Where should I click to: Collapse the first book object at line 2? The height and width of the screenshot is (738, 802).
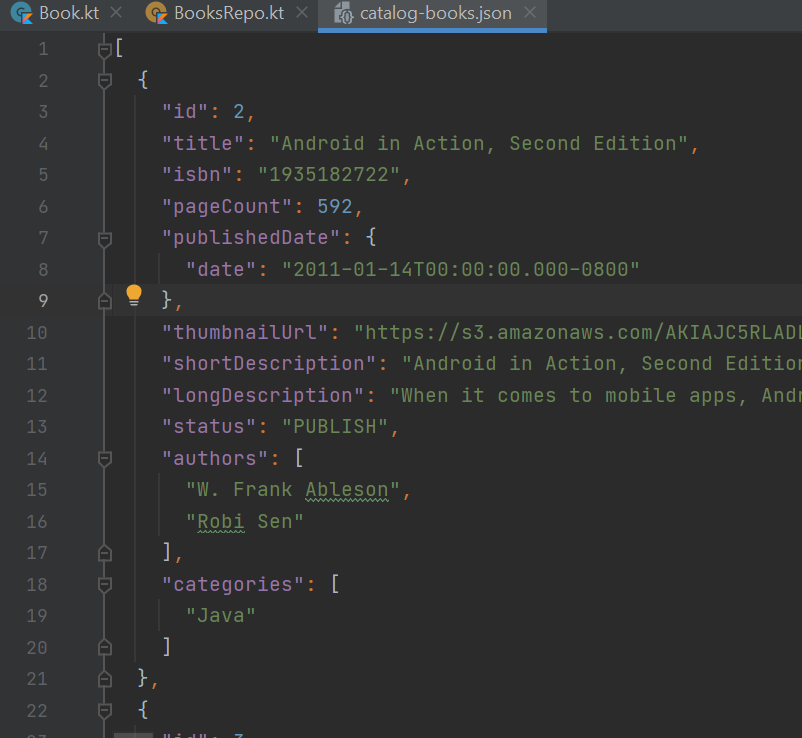[x=104, y=79]
